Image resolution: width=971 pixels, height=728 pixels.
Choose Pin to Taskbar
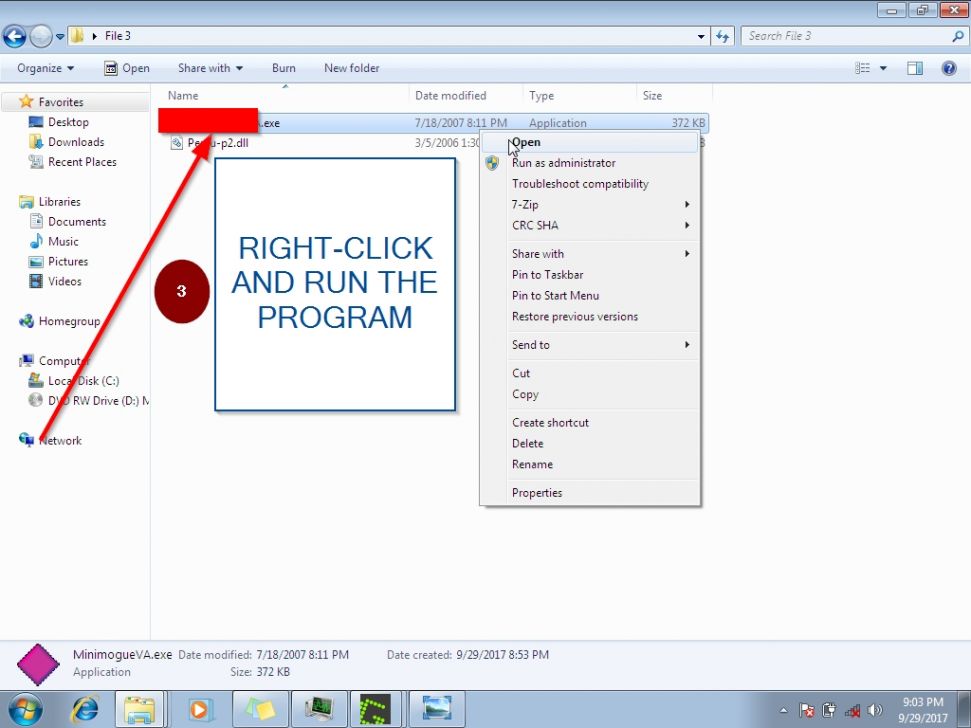click(x=590, y=275)
